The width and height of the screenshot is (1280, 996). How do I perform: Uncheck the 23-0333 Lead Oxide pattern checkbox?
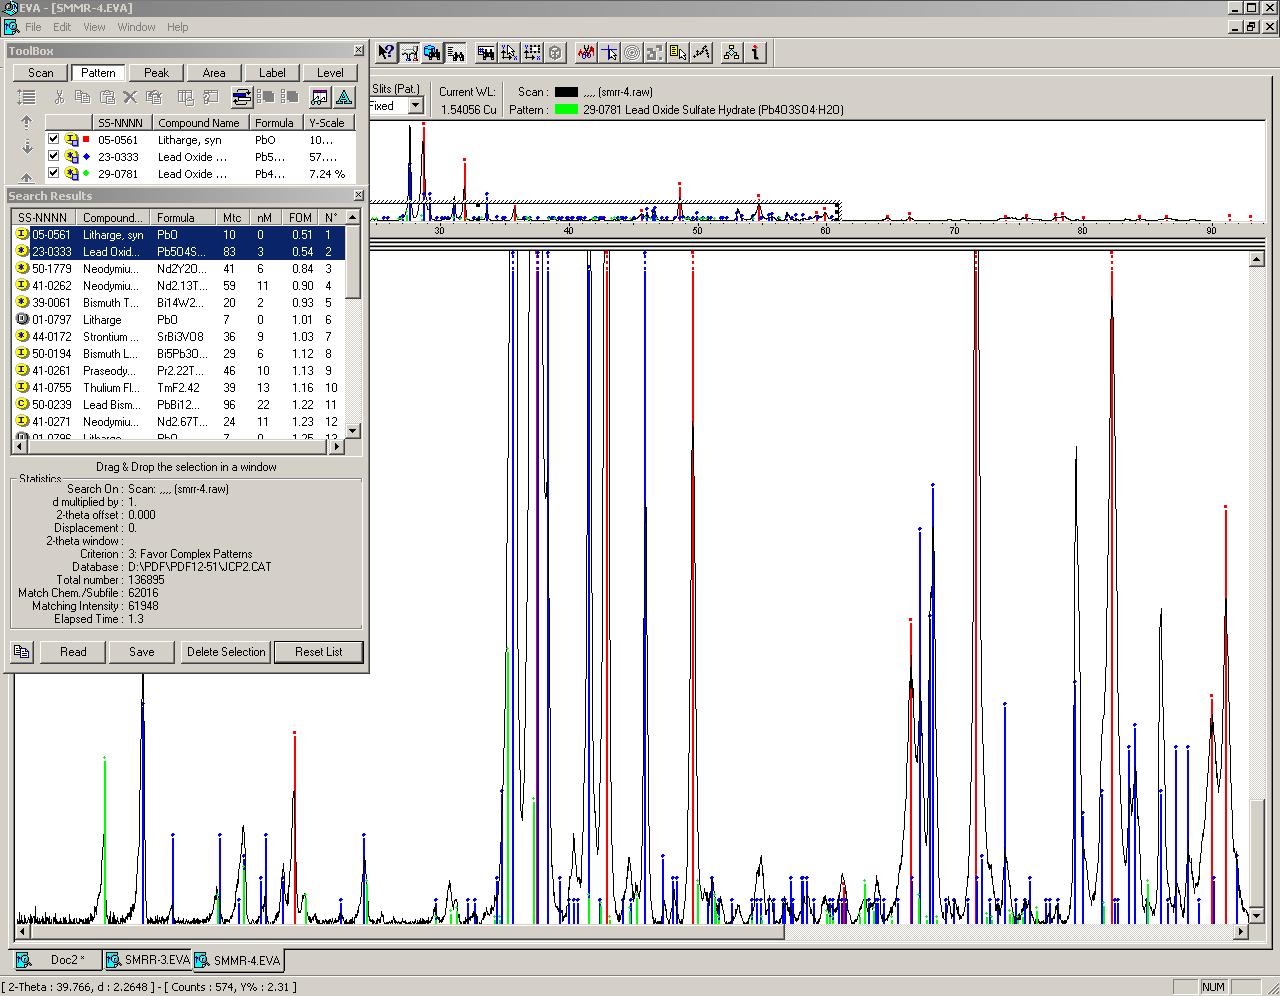(54, 157)
